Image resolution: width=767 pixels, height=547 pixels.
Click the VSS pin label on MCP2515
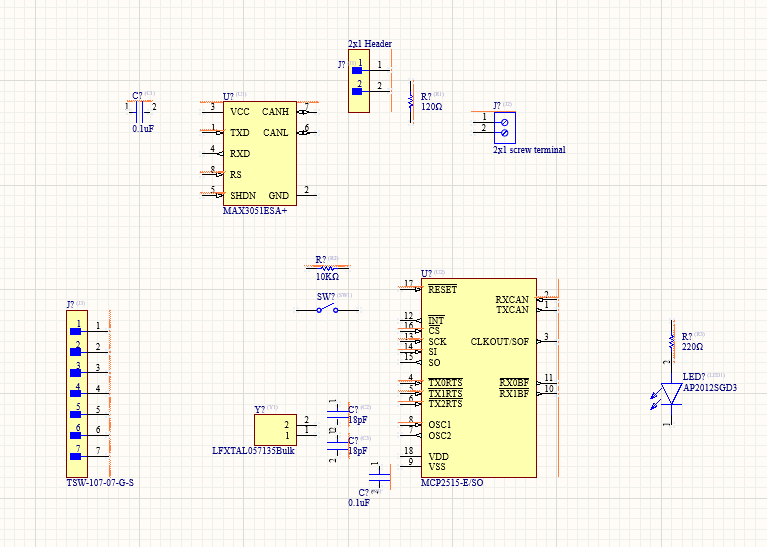(437, 467)
